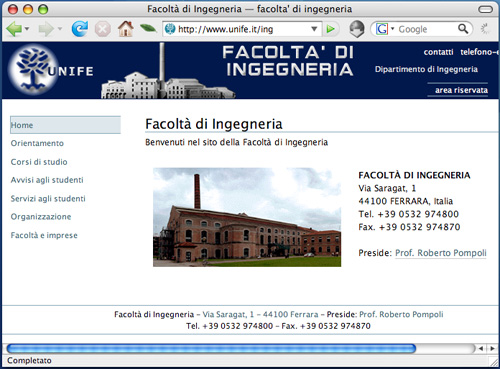Open the Dipartimento di Ingegneria link

click(x=426, y=69)
